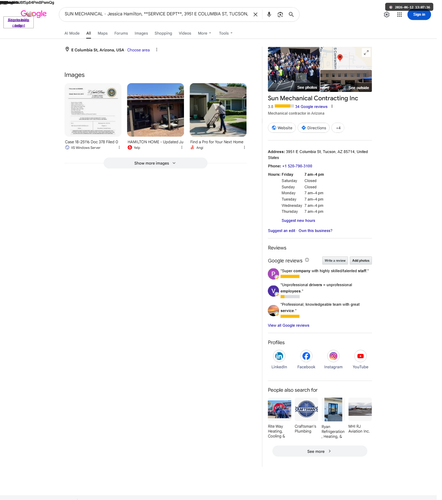Click the Sign in button

[x=419, y=15]
